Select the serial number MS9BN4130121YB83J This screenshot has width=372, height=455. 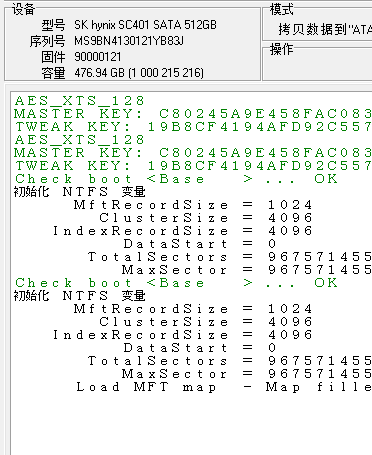coord(129,41)
